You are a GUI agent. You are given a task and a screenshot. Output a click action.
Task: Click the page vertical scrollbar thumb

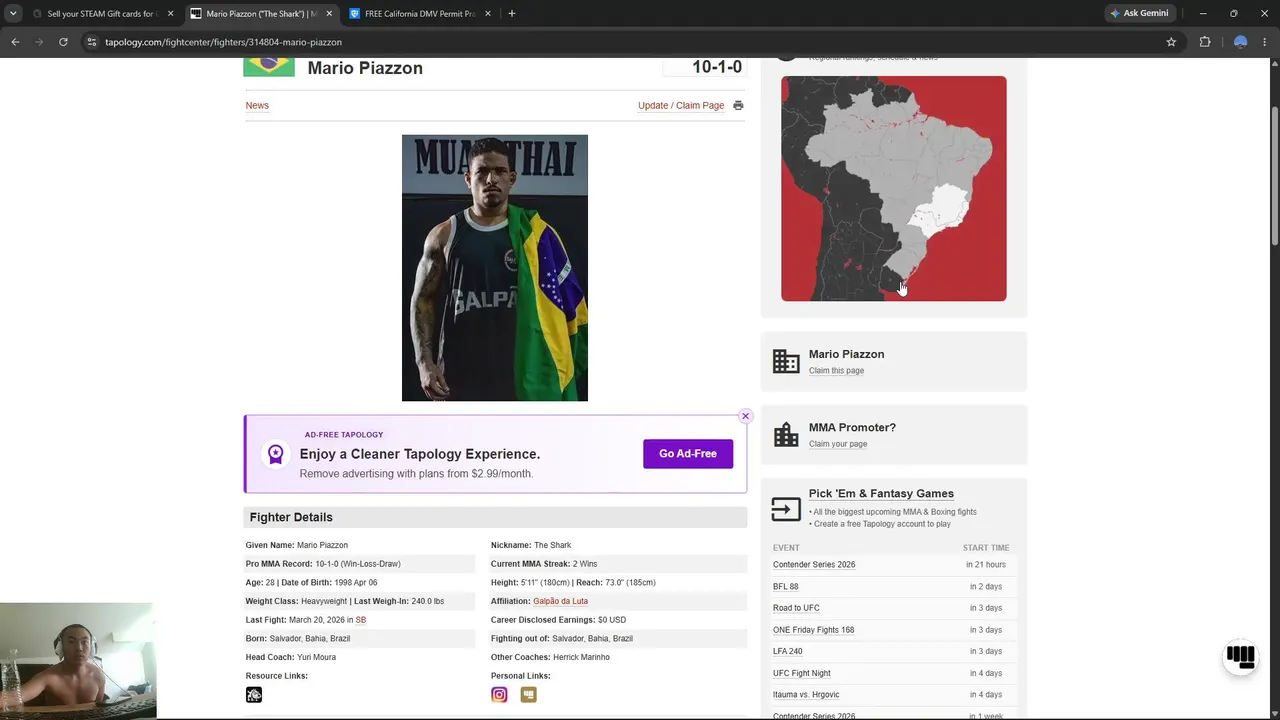click(1275, 174)
